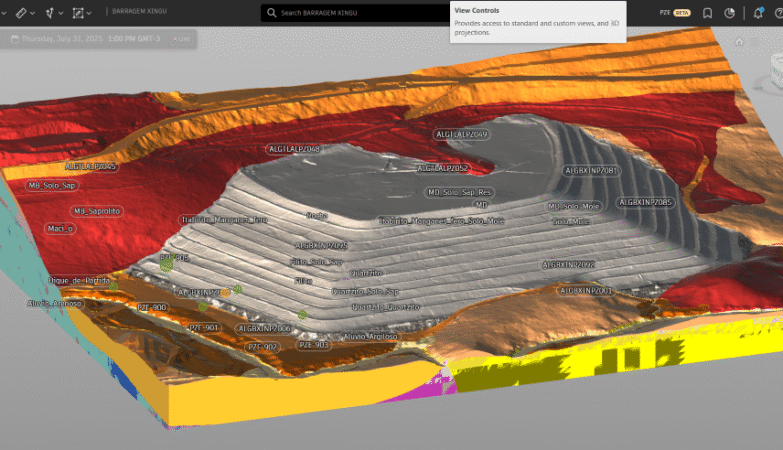The height and width of the screenshot is (450, 783).
Task: Expand the measure tool dropdown arrow
Action: coord(34,13)
